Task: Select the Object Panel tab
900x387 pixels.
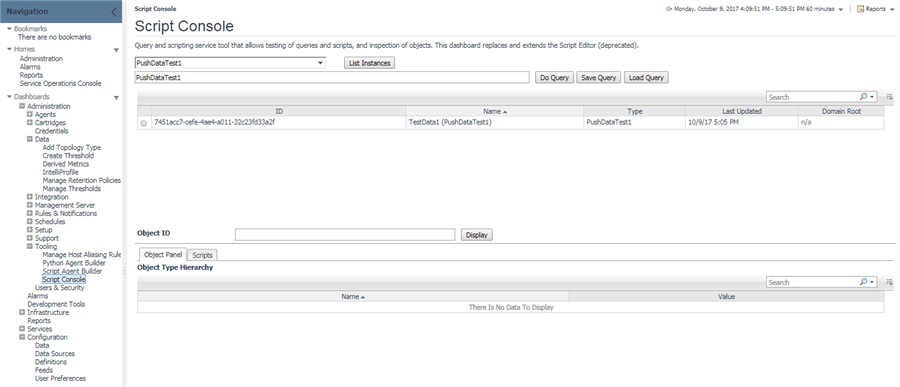Action: click(162, 254)
